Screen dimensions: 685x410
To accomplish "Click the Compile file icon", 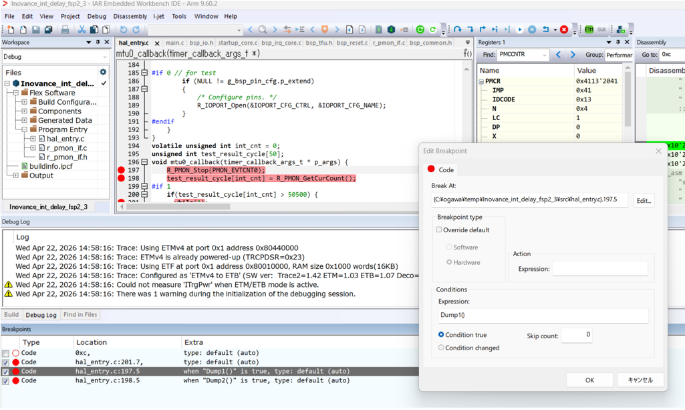I will pos(379,30).
